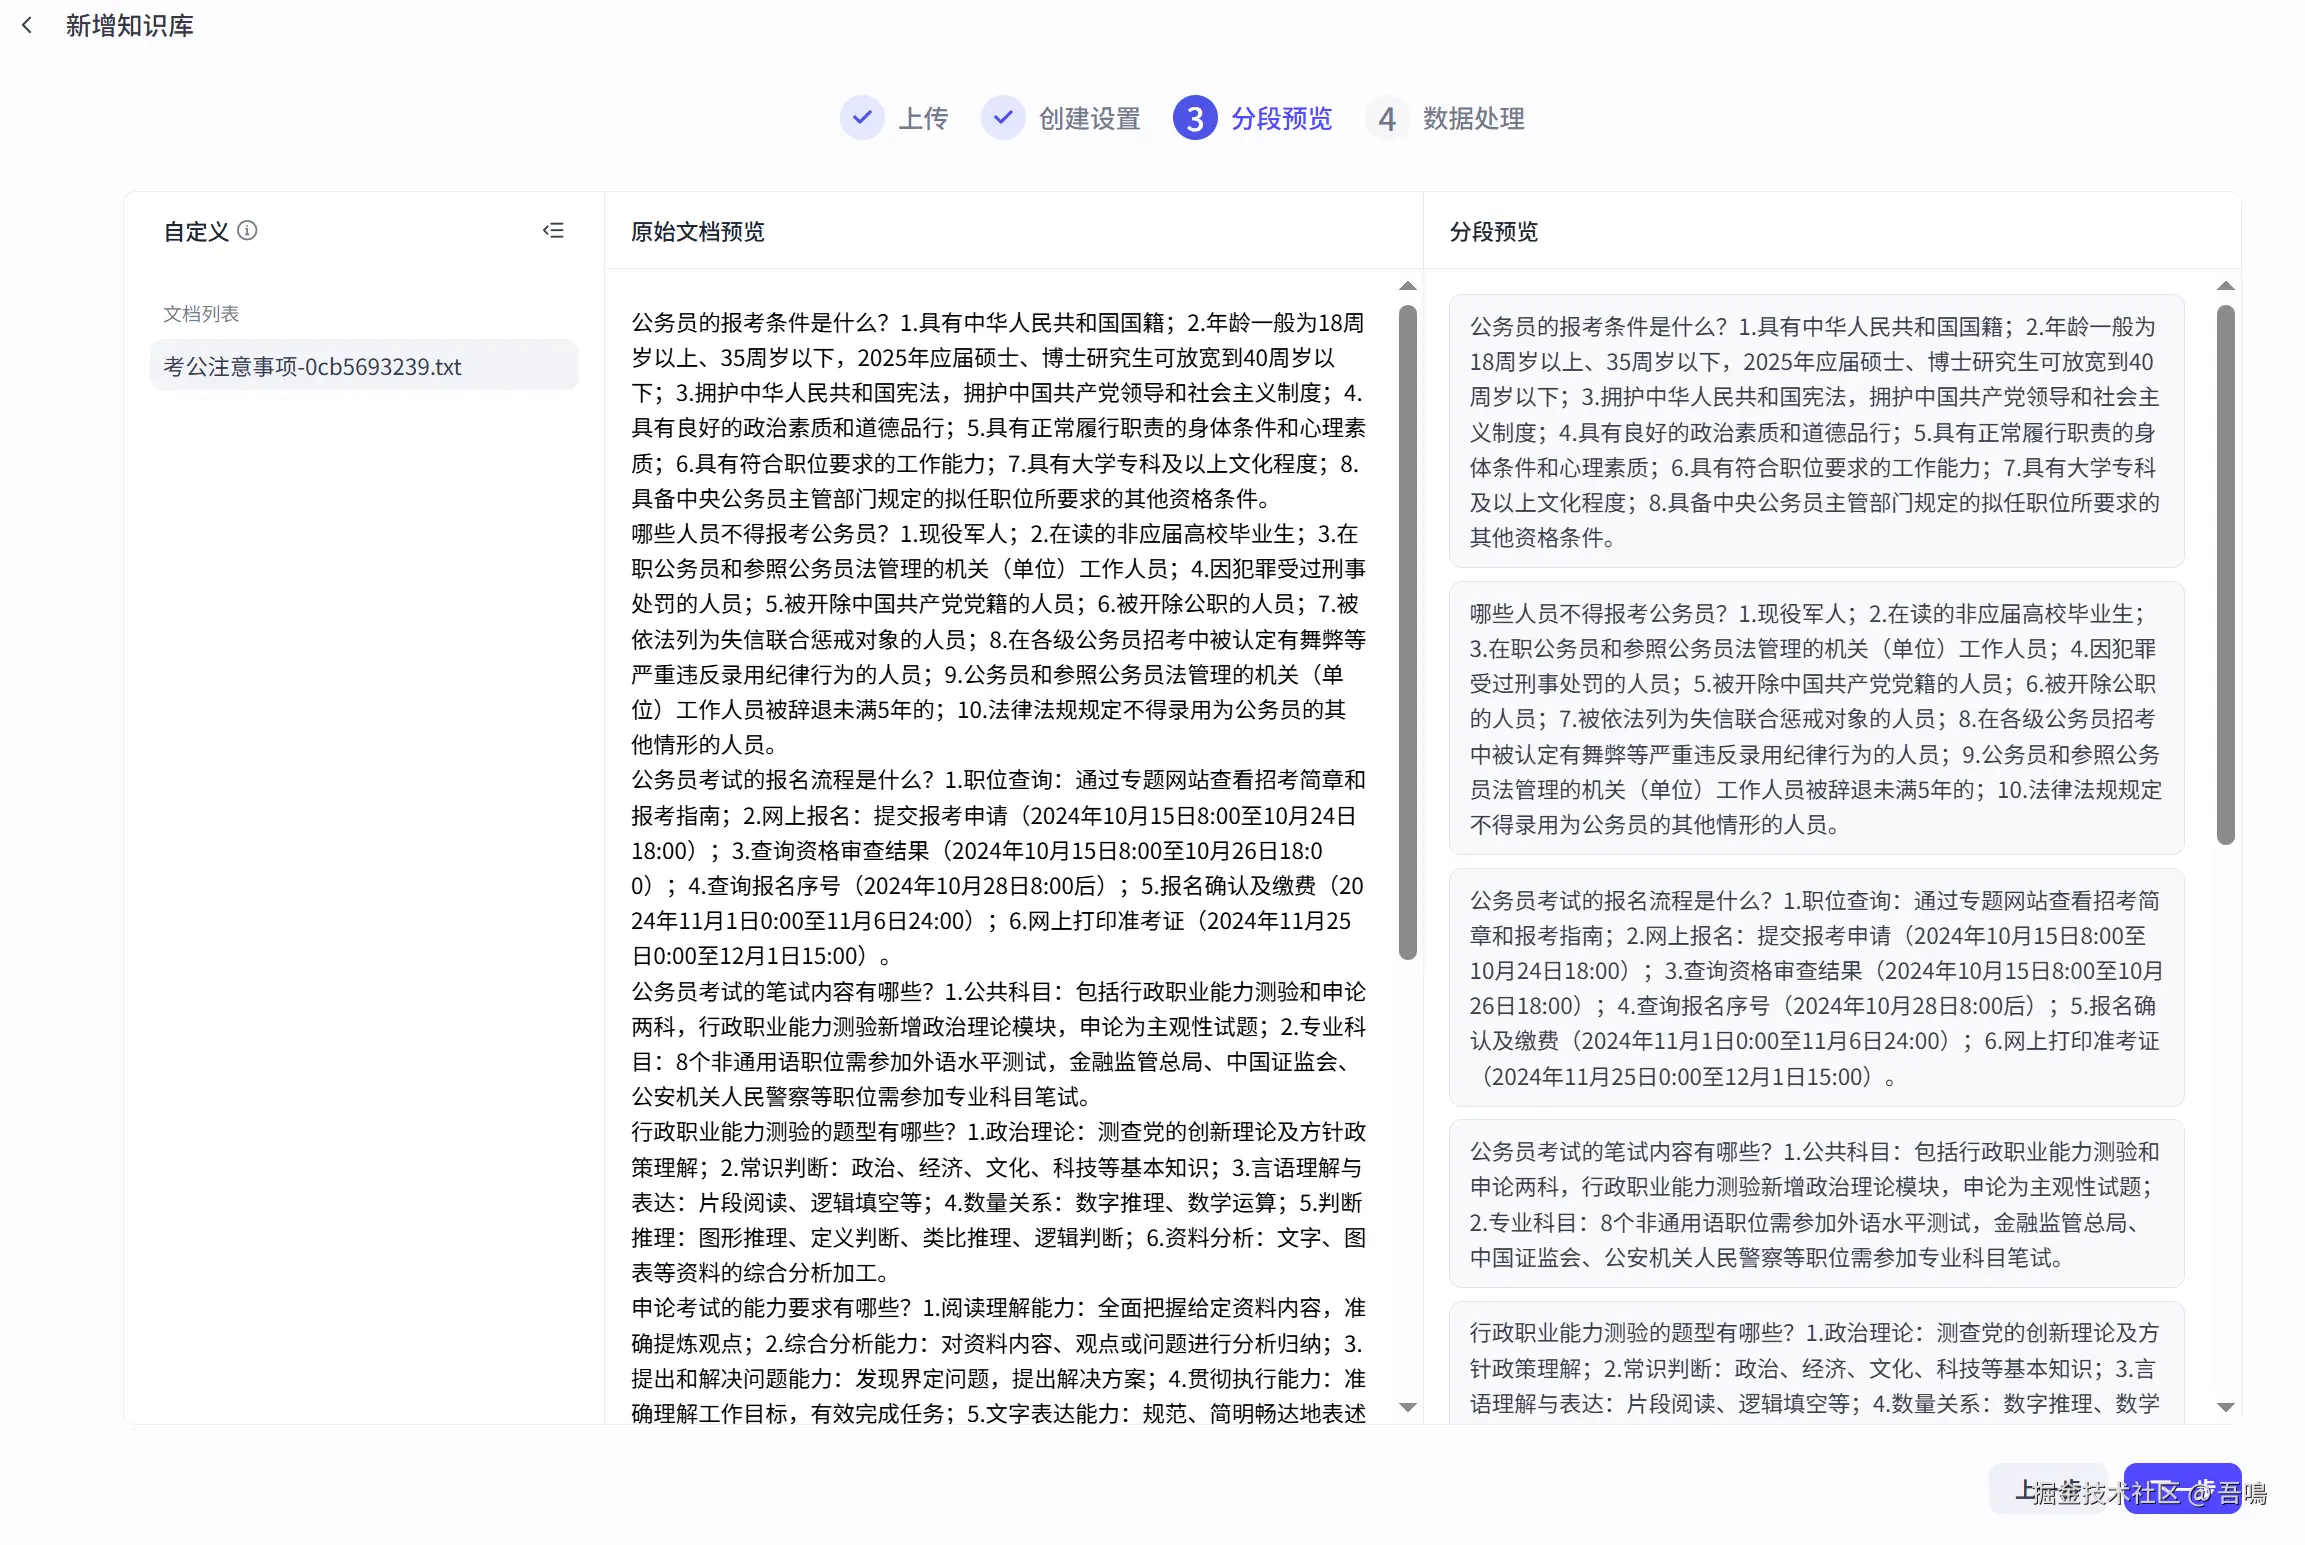Click the step 4 number circle
The height and width of the screenshot is (1545, 2305).
click(1387, 118)
